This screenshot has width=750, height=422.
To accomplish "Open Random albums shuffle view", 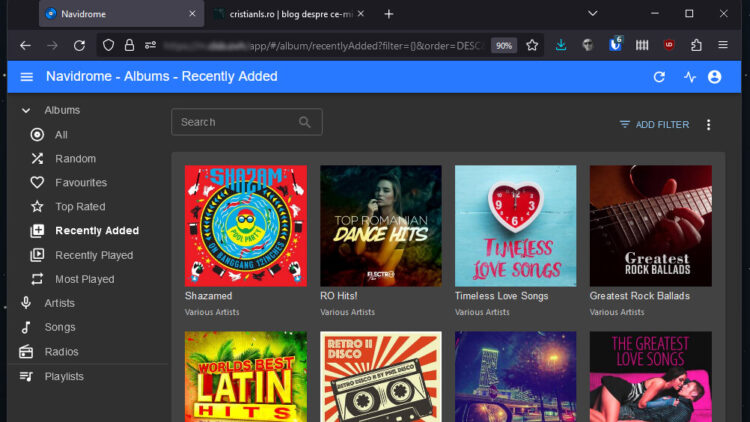I will pos(75,159).
